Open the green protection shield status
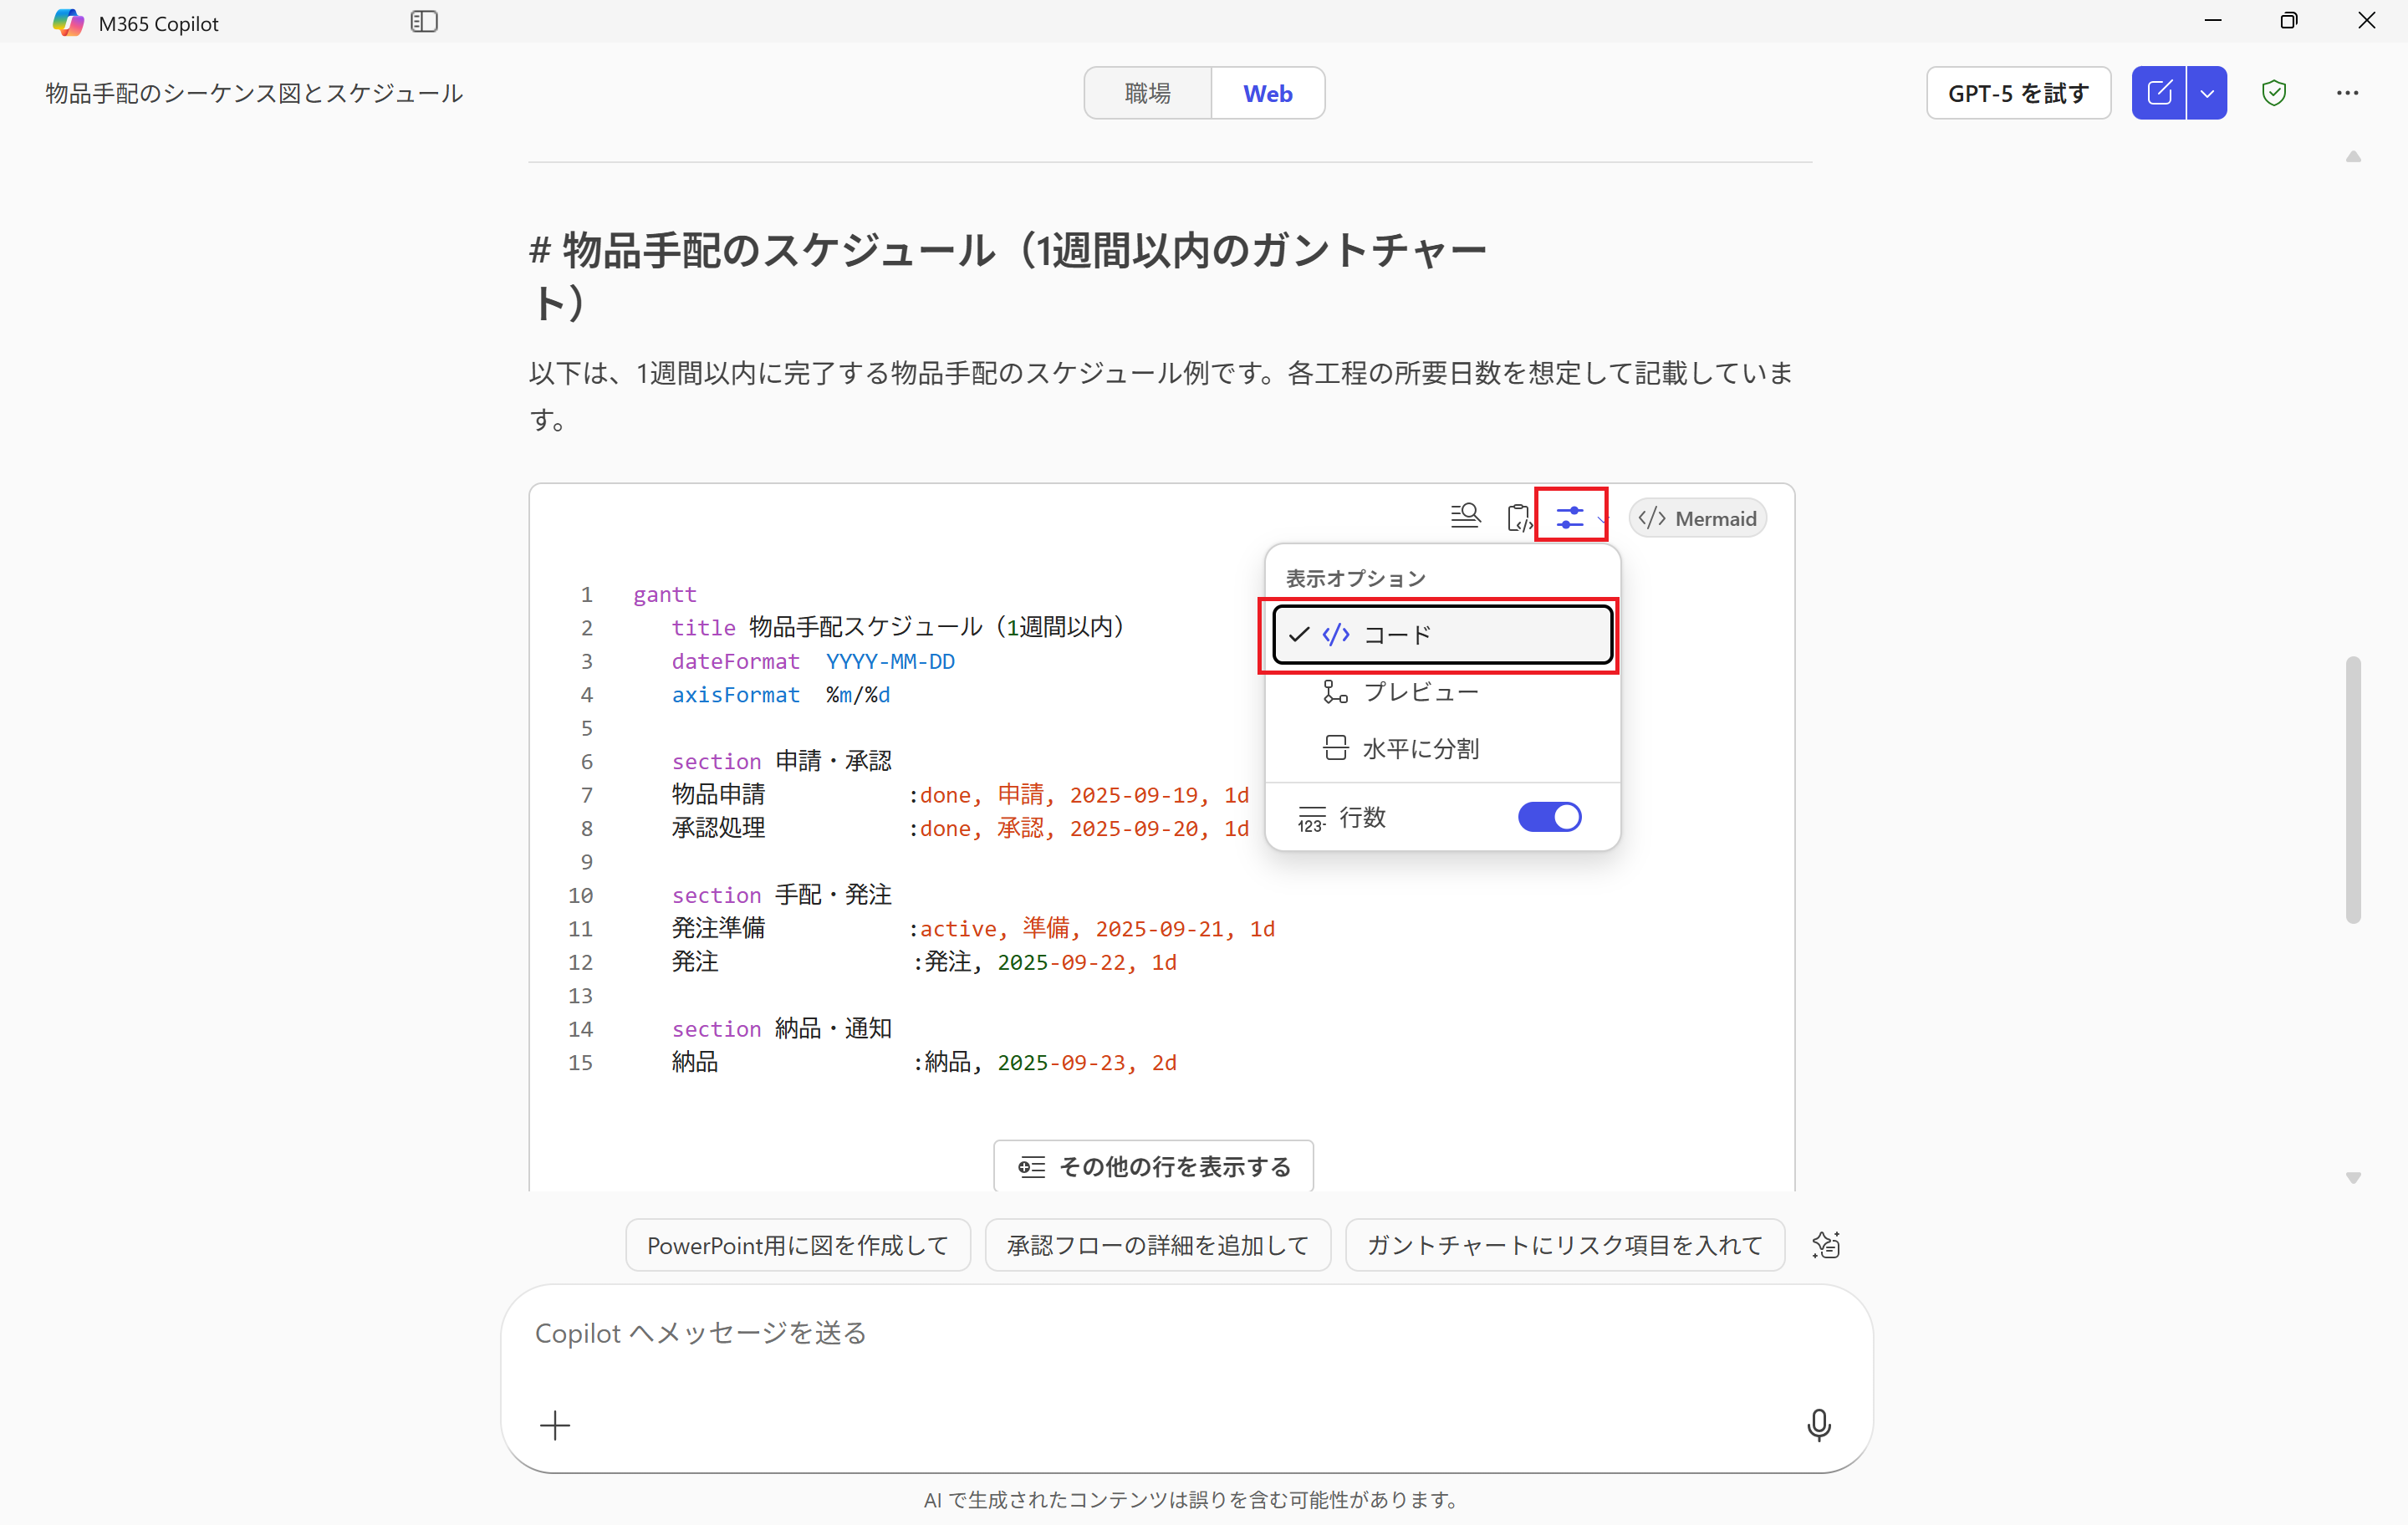 (2274, 92)
